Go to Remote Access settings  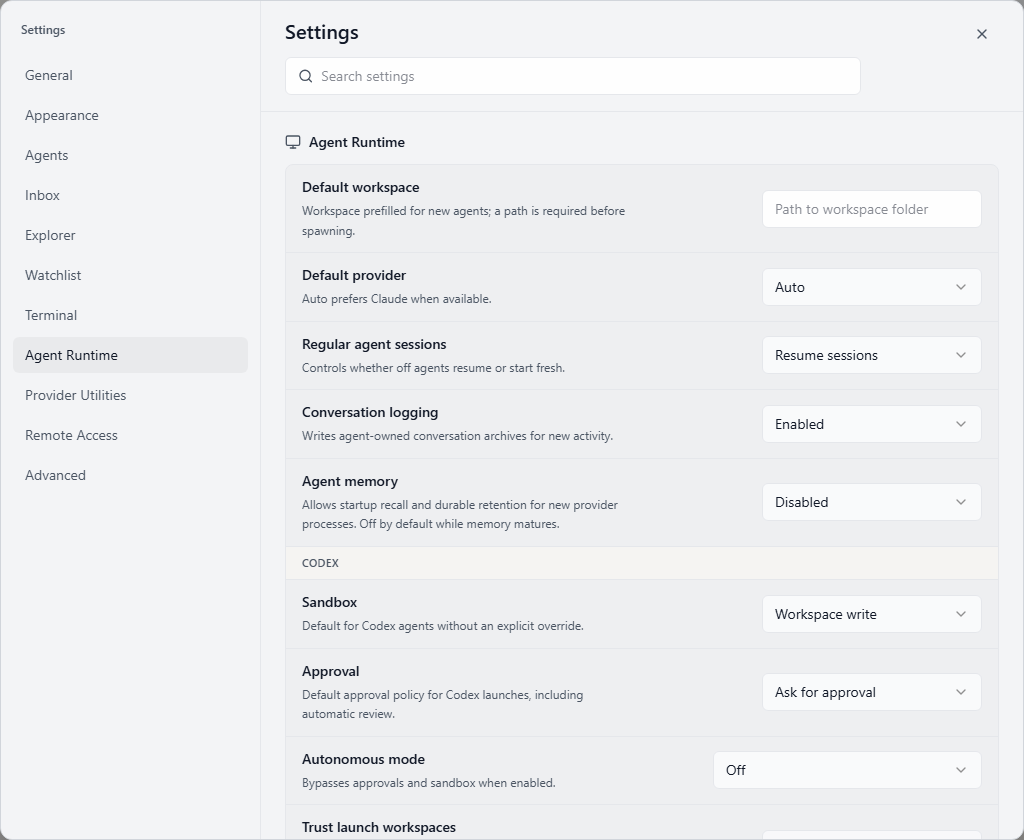click(131, 435)
